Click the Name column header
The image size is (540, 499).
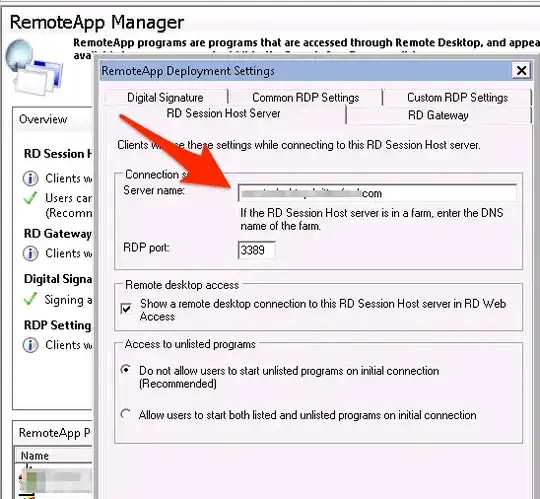point(53,455)
